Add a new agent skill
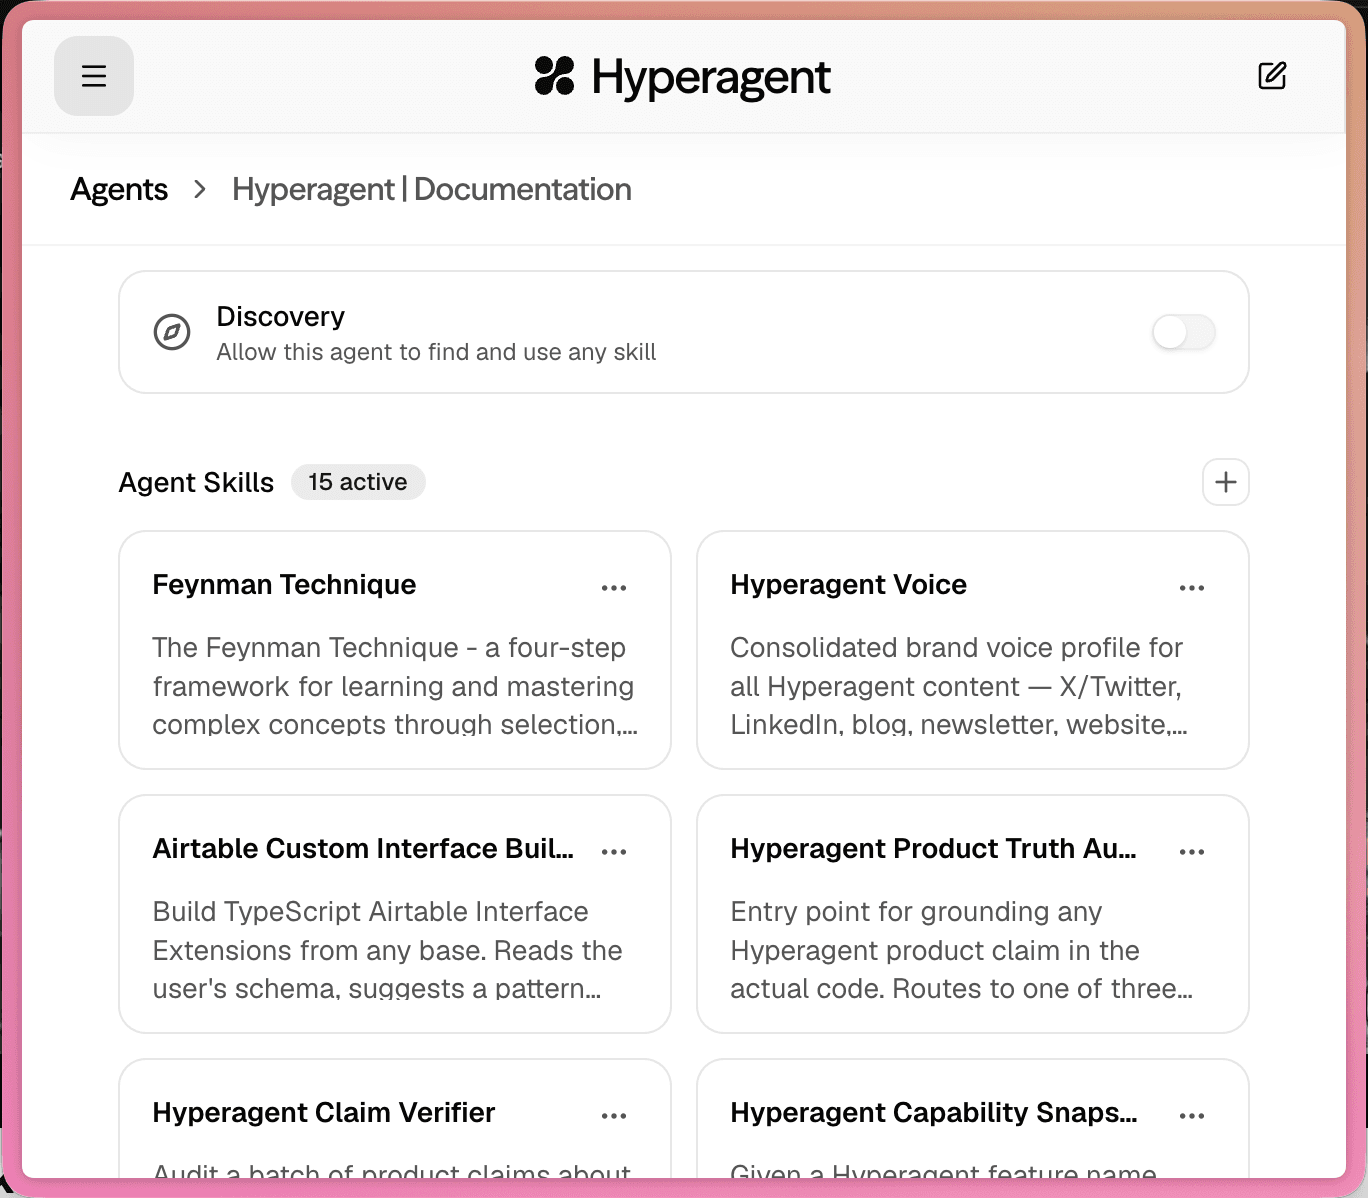Viewport: 1368px width, 1198px height. tap(1226, 482)
